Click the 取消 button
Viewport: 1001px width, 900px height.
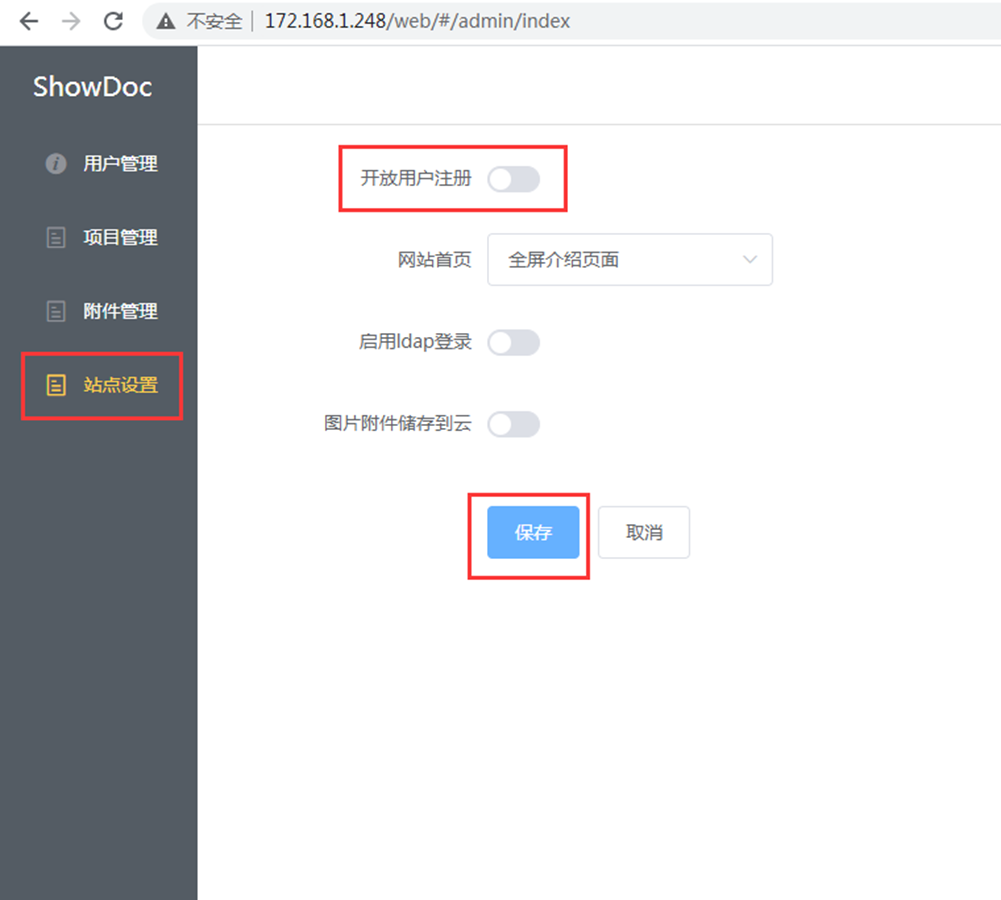(644, 532)
